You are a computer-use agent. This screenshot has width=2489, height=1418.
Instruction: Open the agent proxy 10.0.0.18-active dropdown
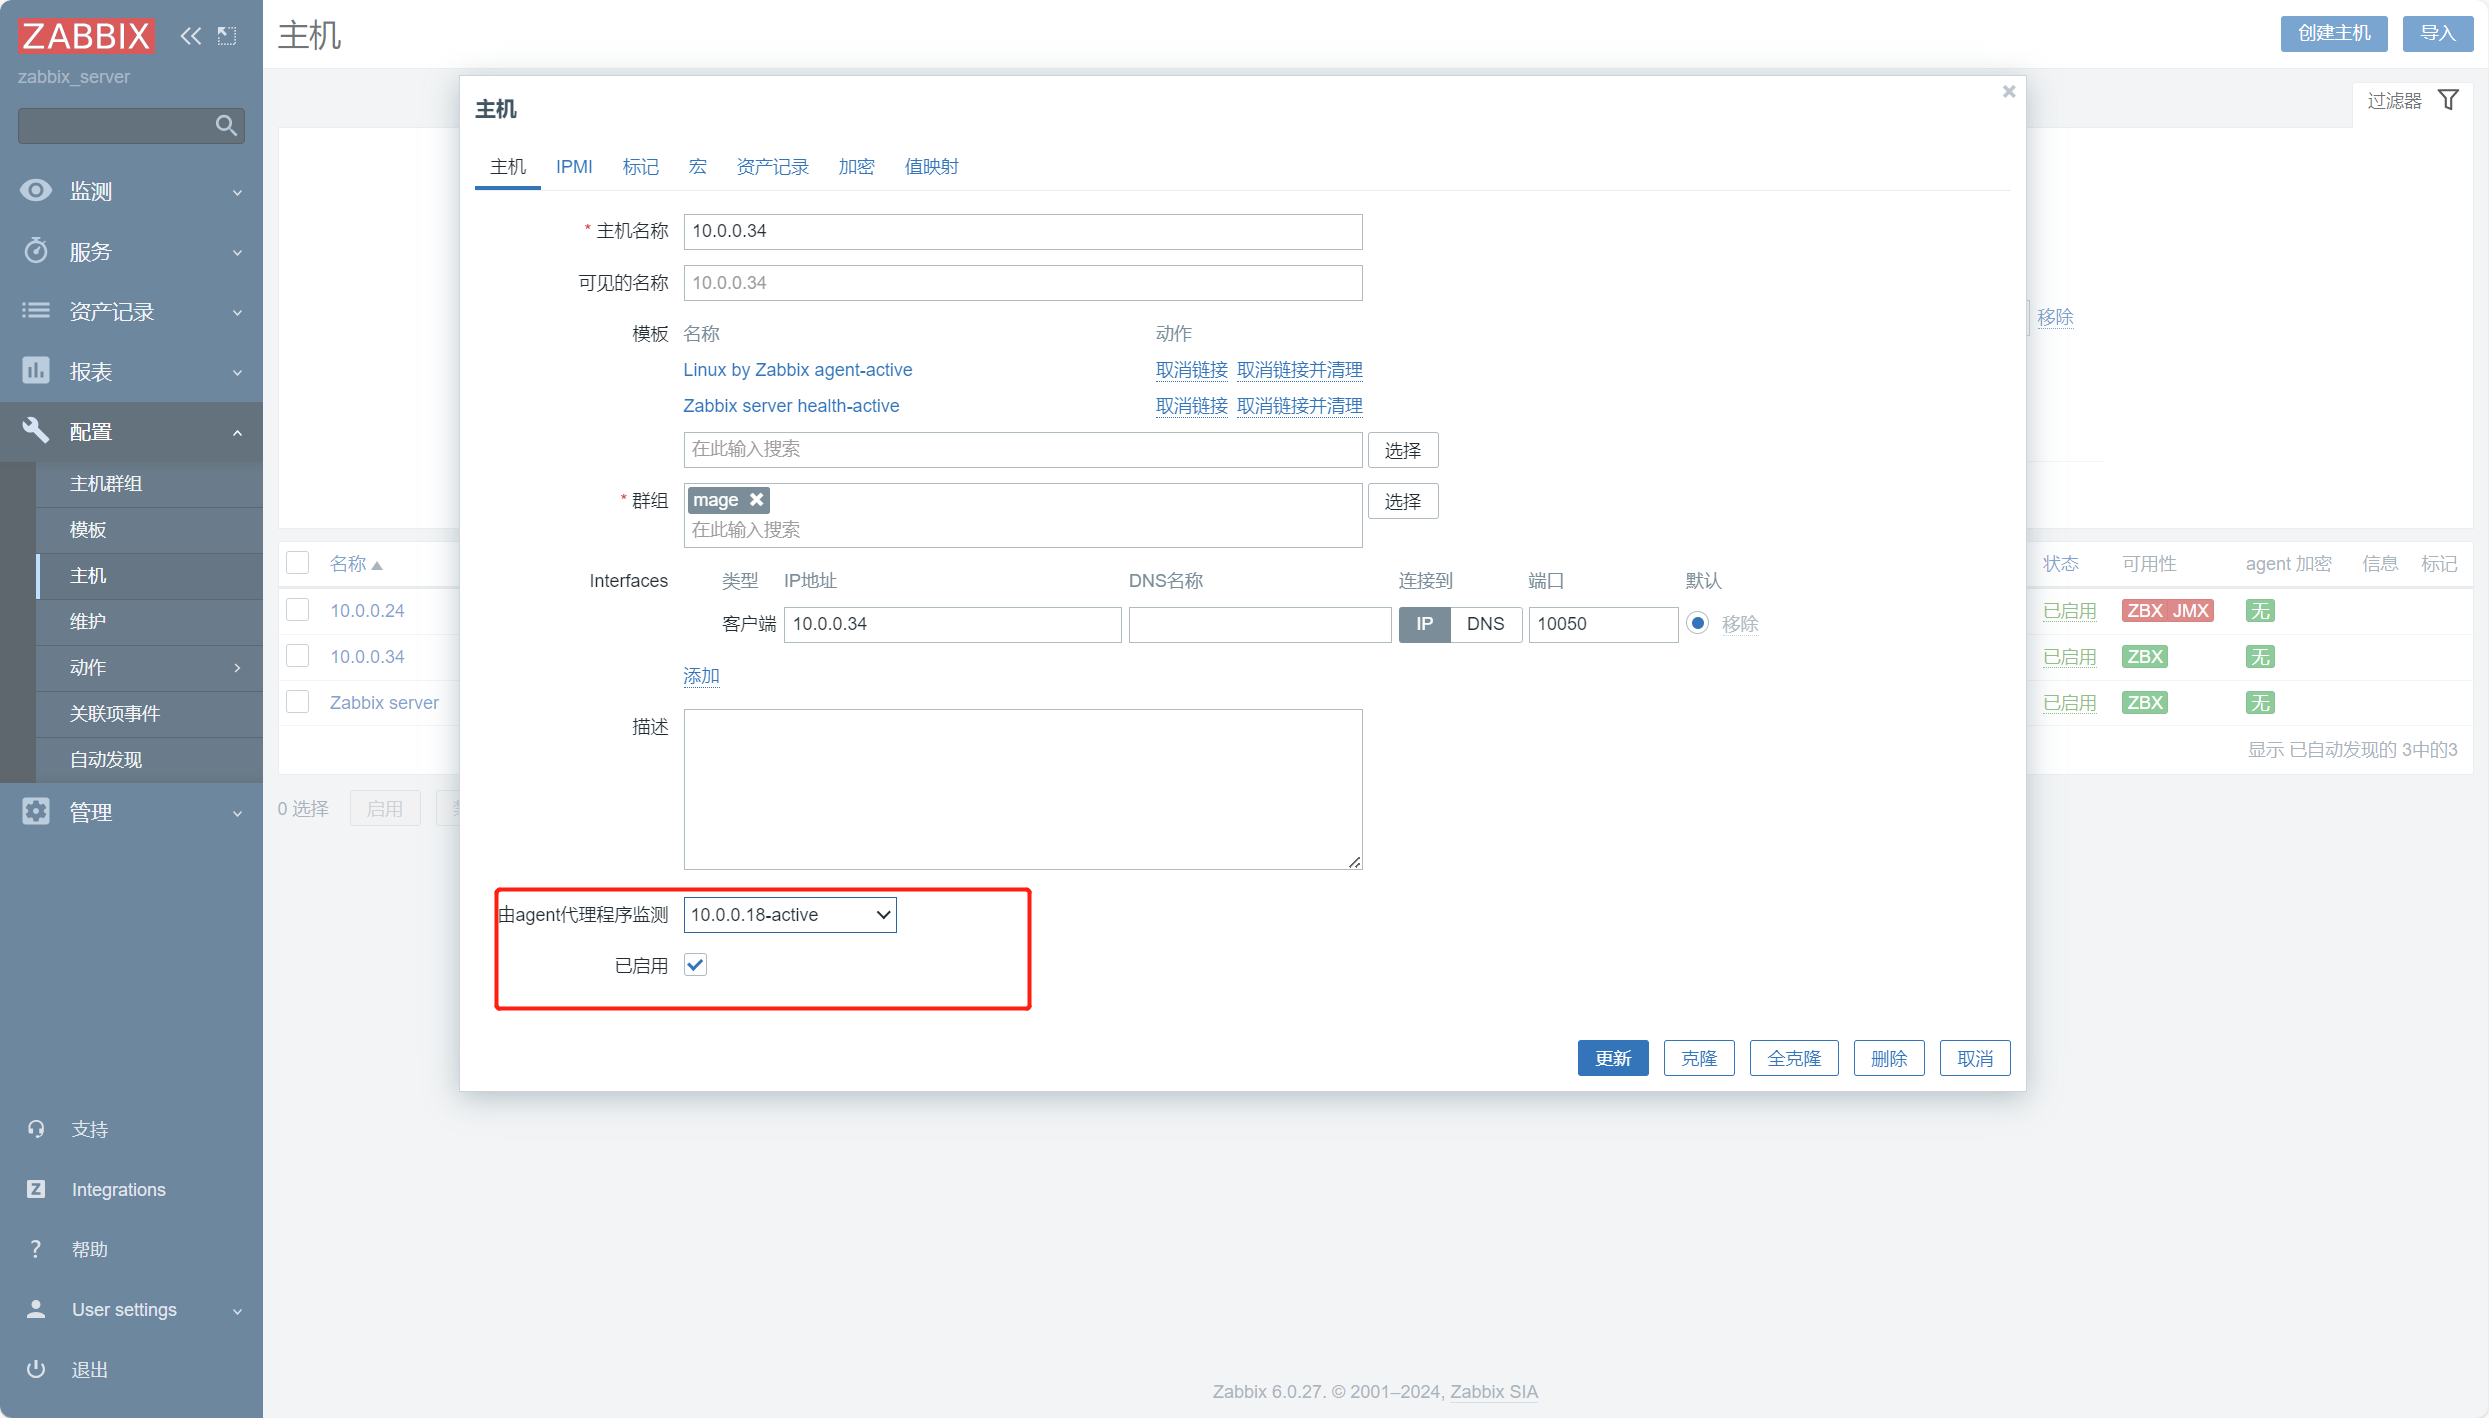(789, 915)
